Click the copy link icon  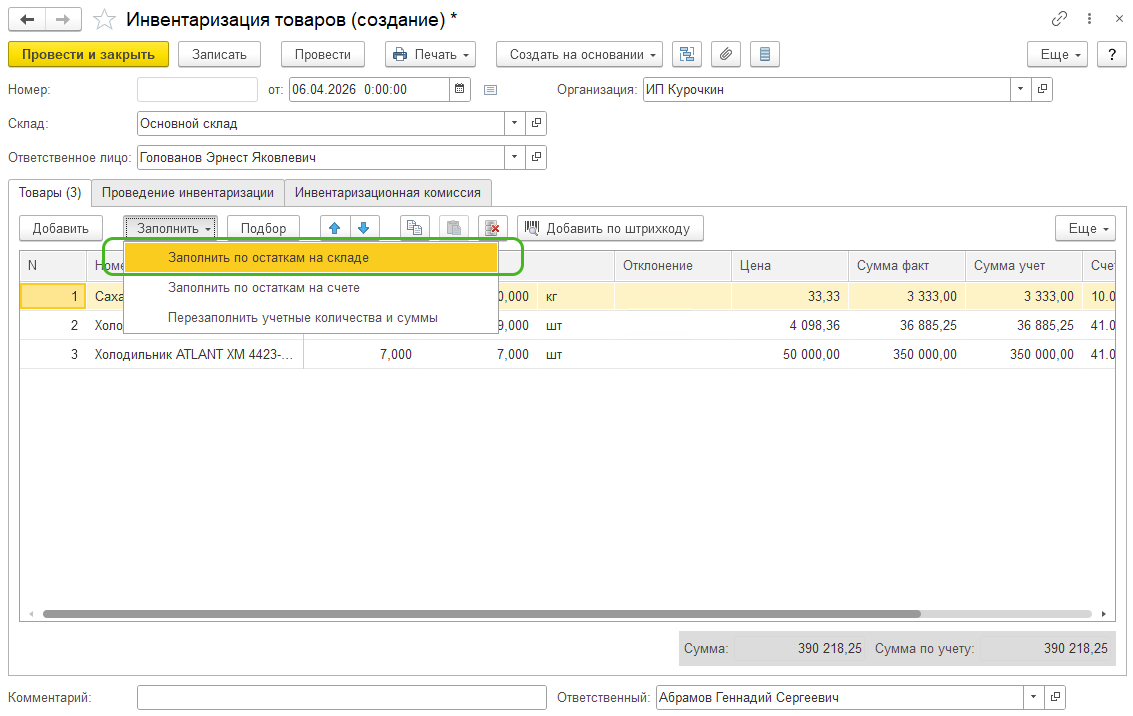point(1060,19)
